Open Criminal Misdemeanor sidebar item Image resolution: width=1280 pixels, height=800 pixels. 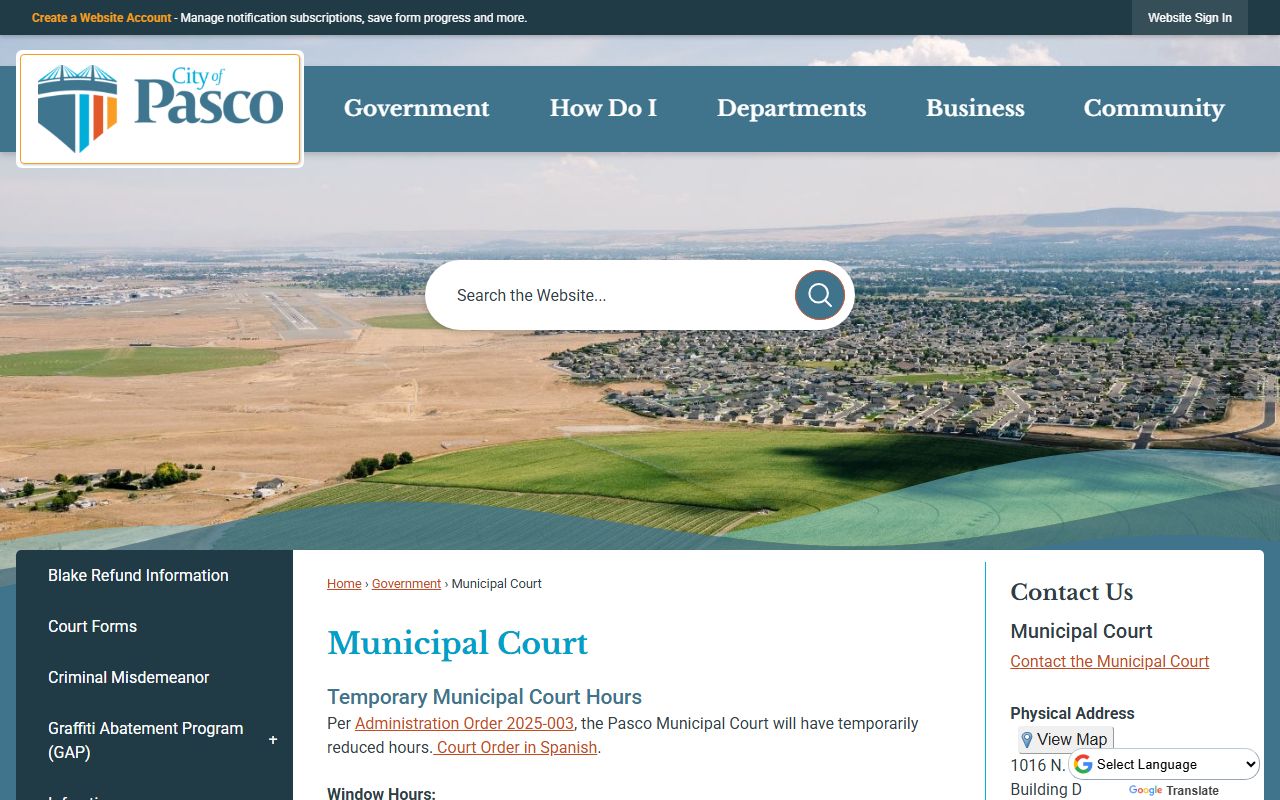click(128, 677)
